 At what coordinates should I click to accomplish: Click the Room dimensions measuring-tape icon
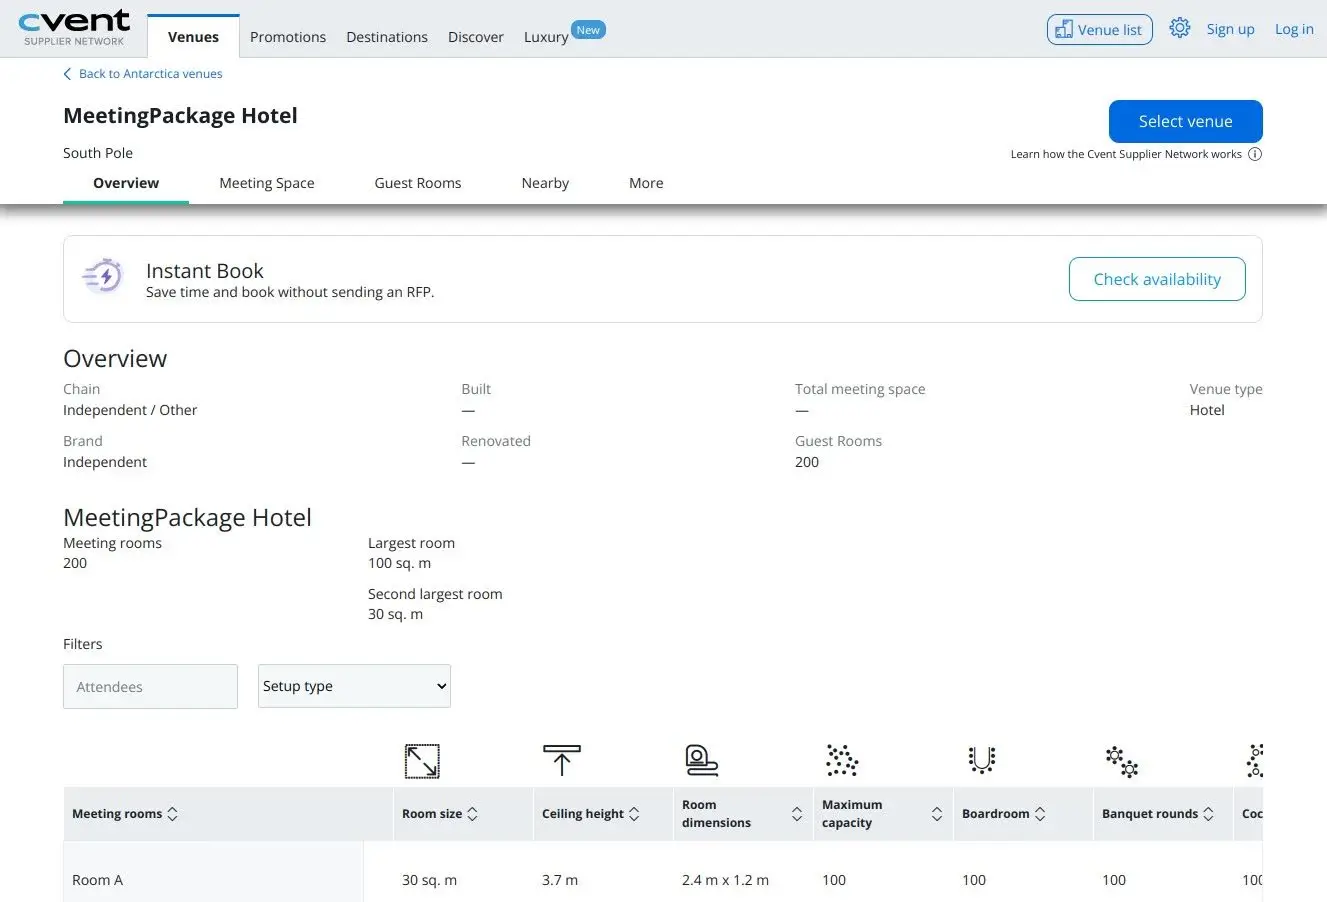click(x=701, y=760)
